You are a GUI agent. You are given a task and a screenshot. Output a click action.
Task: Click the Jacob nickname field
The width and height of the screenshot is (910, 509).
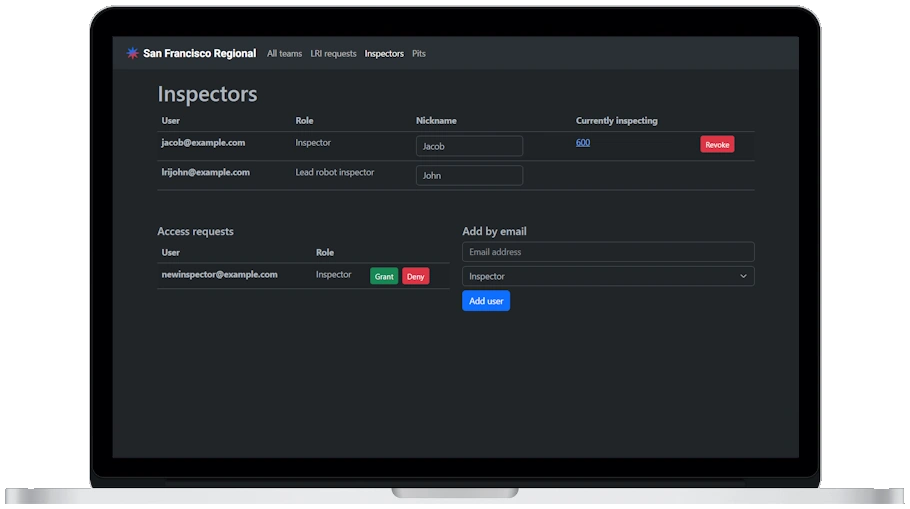click(469, 146)
